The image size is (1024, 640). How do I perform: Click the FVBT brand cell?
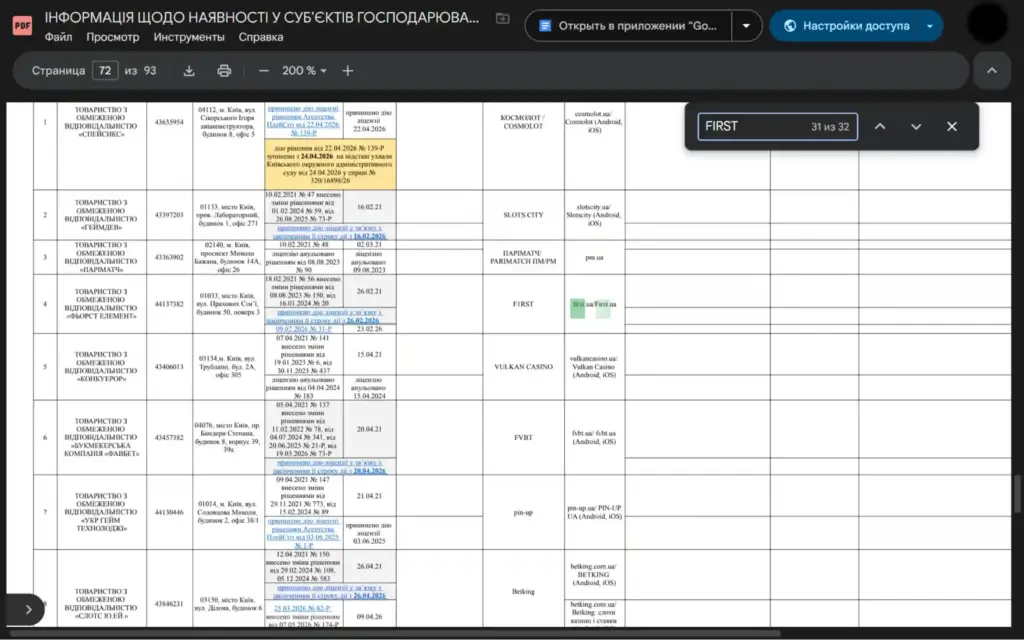click(x=523, y=438)
